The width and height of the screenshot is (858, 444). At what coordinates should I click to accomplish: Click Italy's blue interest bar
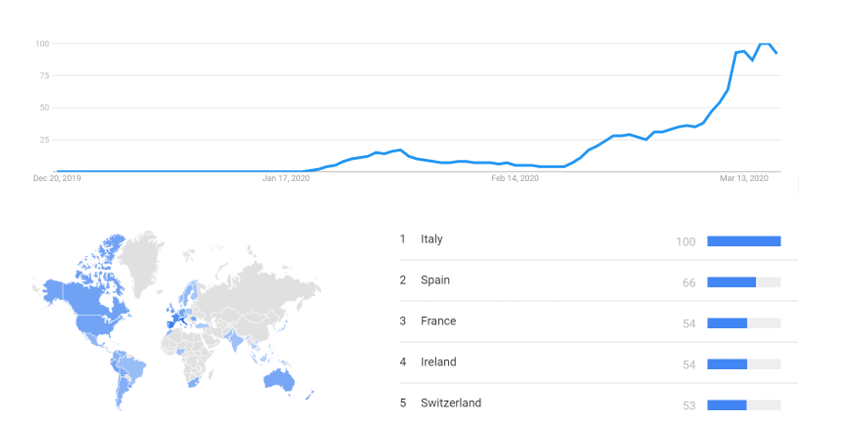click(743, 241)
